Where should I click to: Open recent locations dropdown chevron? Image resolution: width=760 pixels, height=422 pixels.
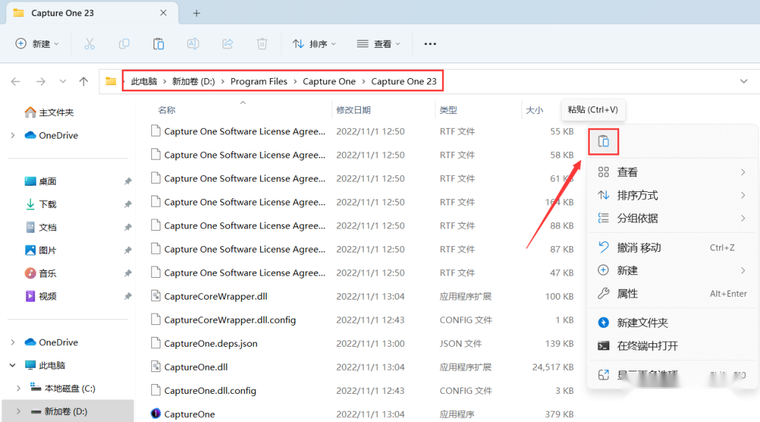coord(63,81)
